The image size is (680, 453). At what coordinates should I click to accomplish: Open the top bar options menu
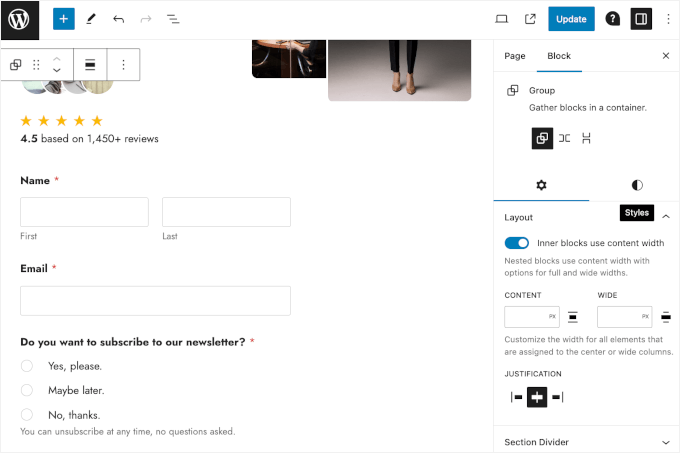click(x=668, y=19)
